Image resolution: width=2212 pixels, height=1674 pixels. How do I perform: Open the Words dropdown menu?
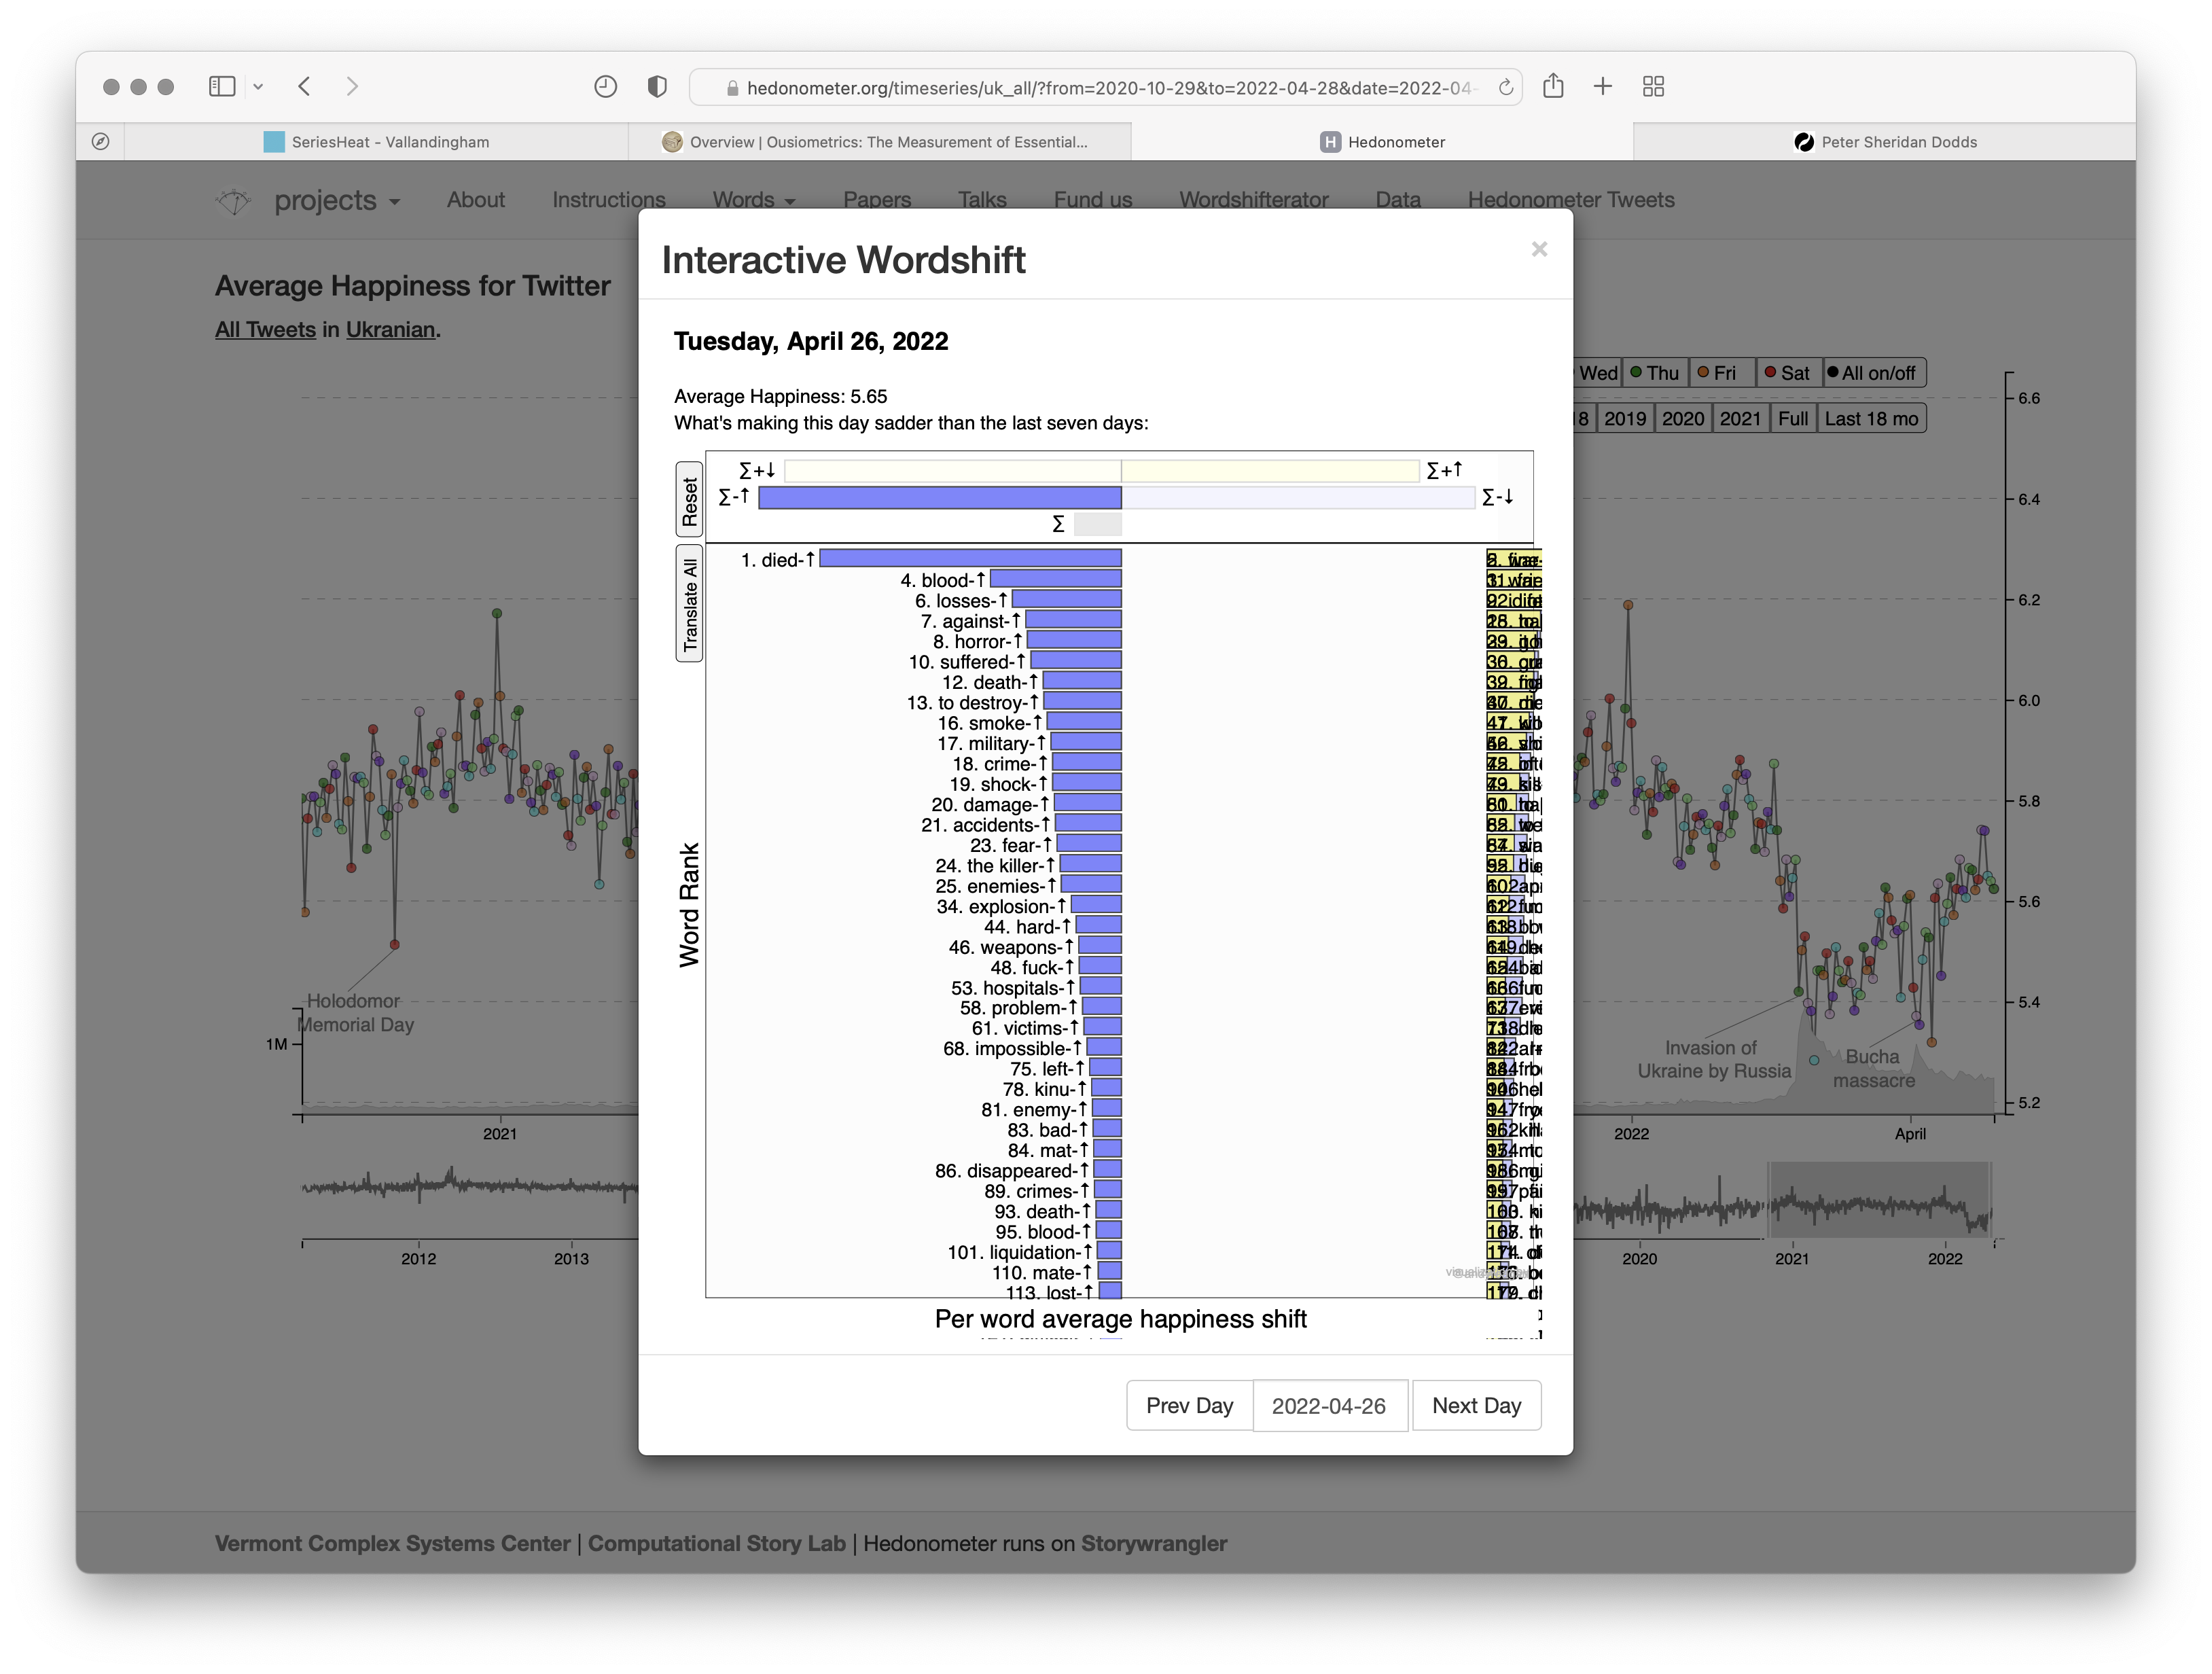tap(754, 200)
